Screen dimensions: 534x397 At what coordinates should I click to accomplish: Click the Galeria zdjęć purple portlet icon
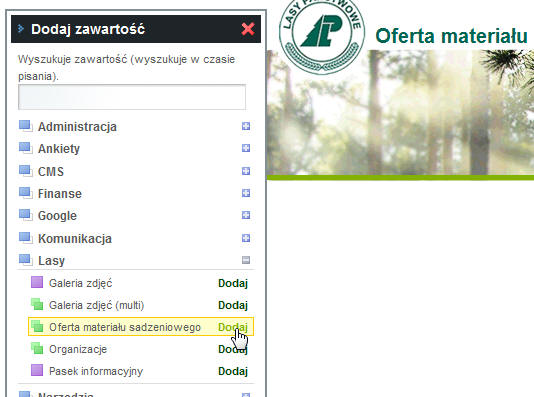(37, 282)
